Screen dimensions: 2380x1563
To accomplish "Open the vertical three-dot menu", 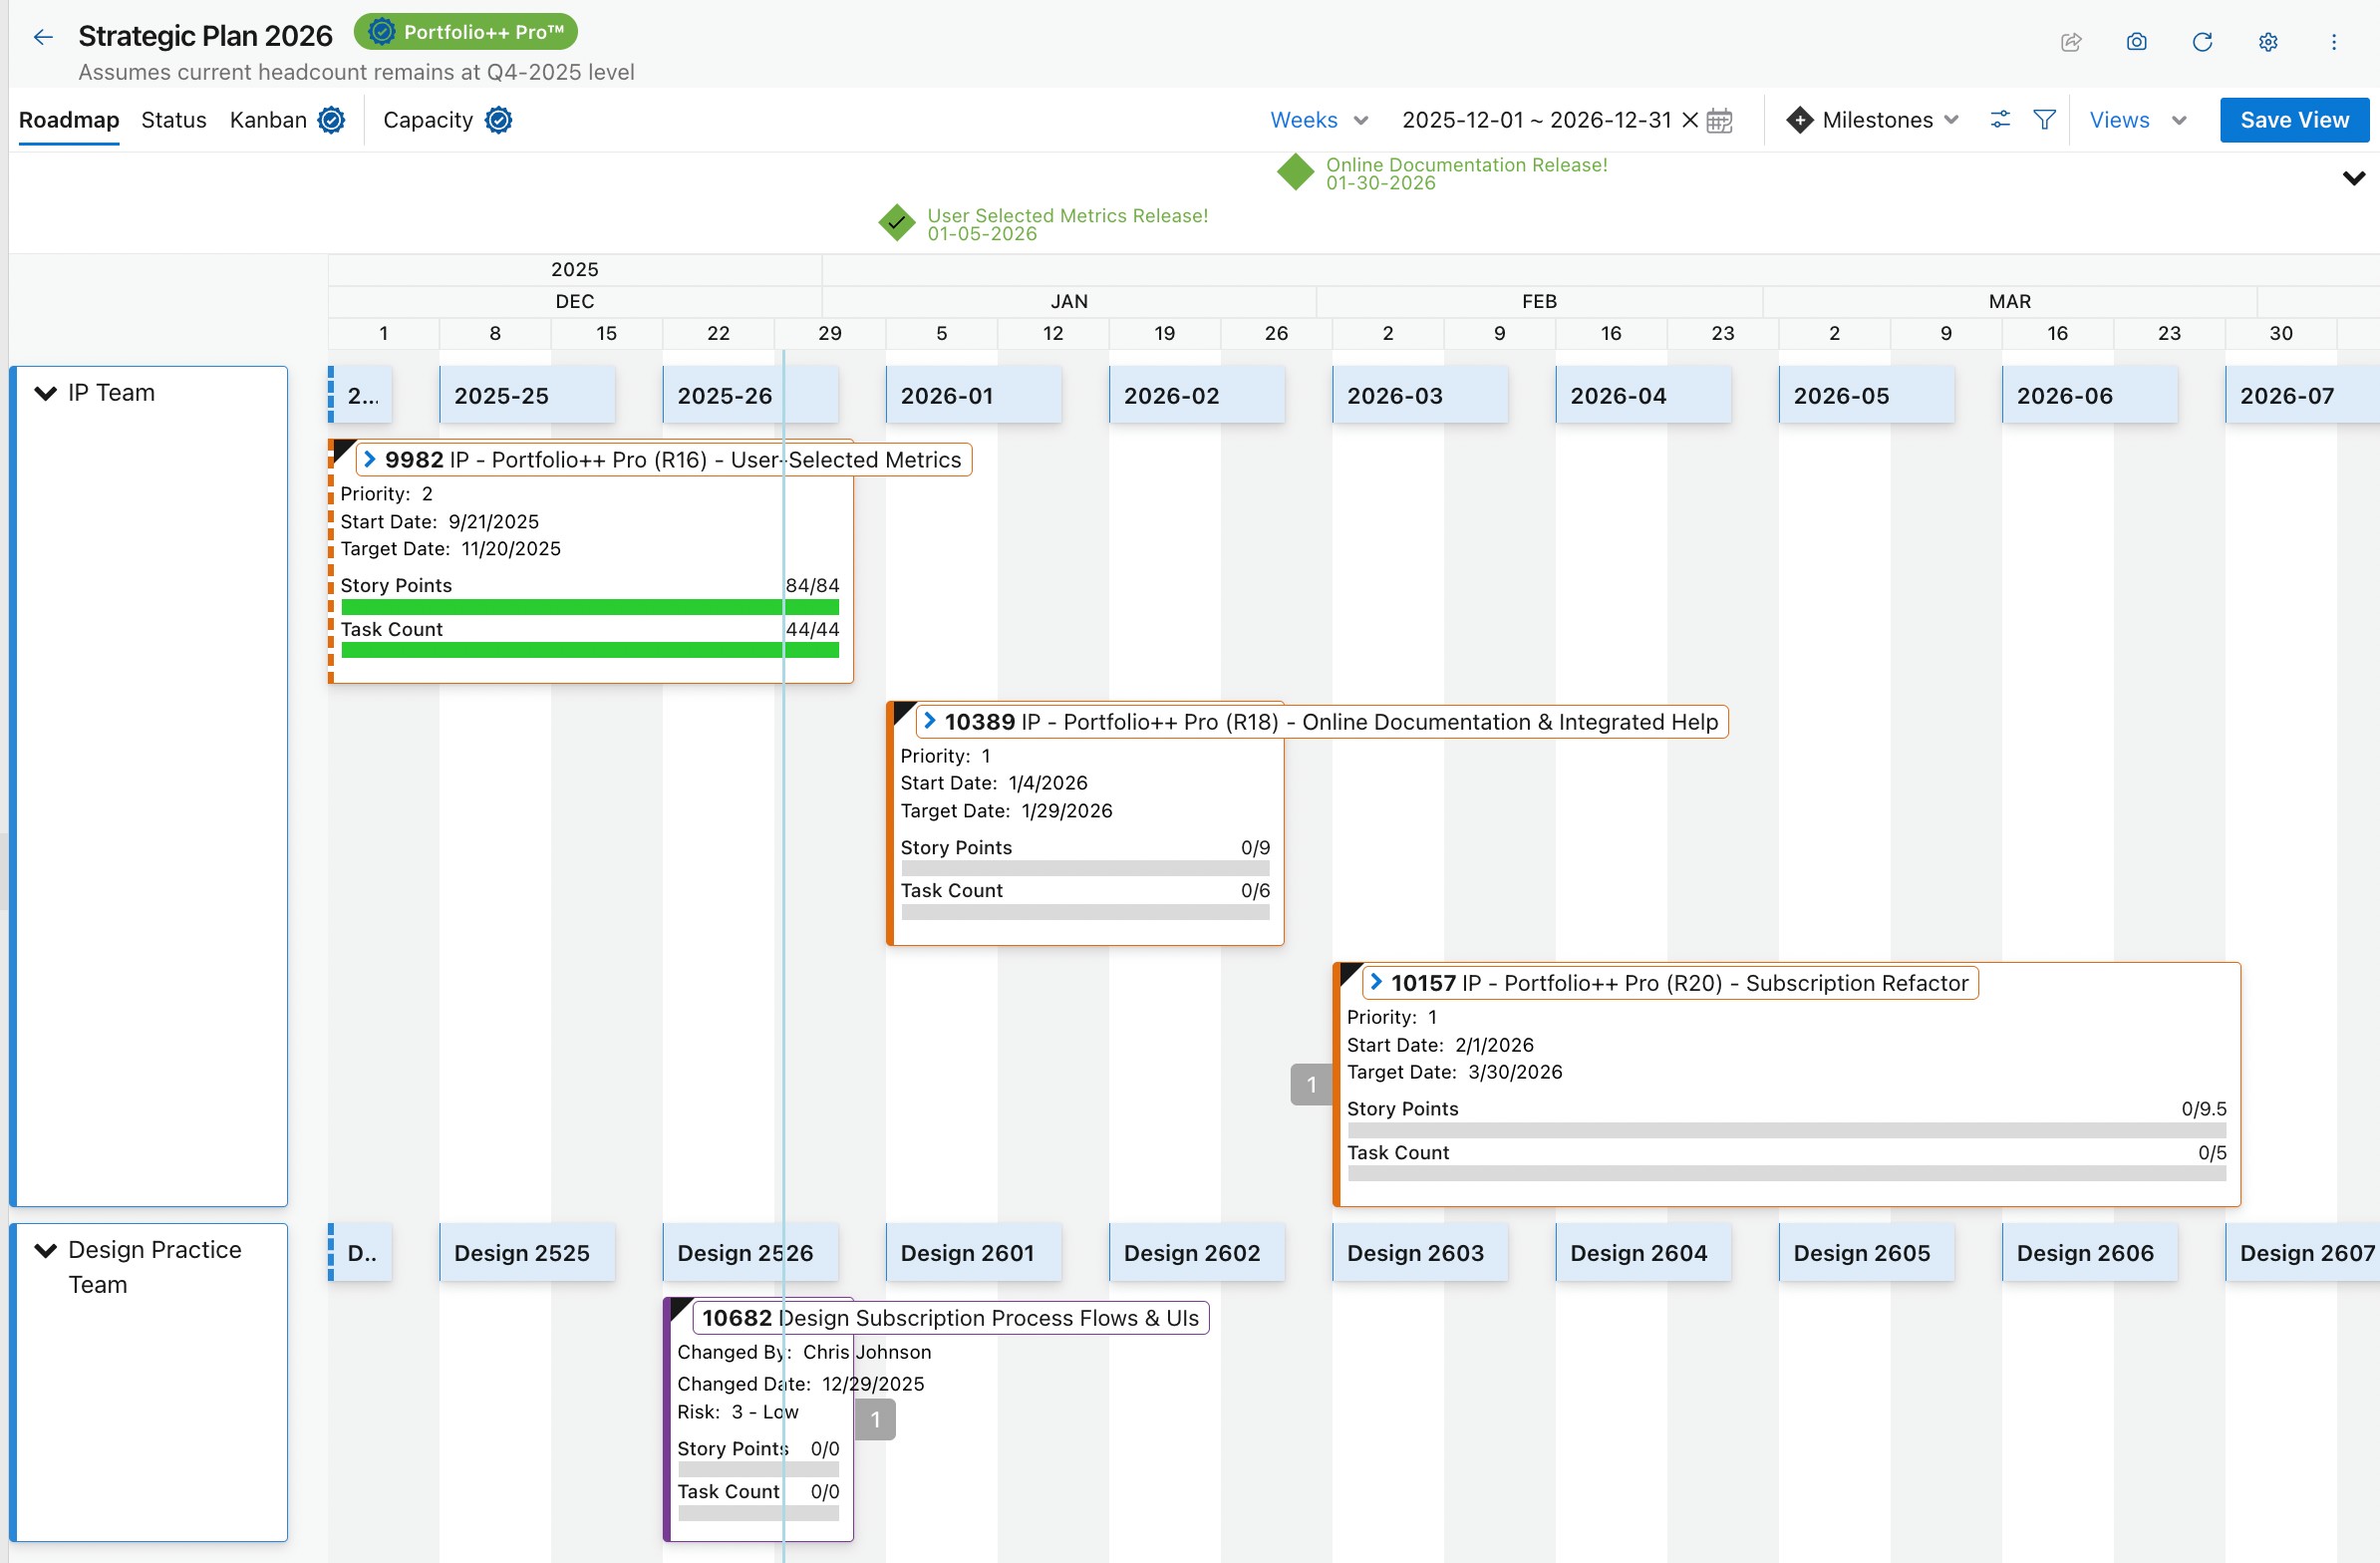I will tap(2333, 42).
